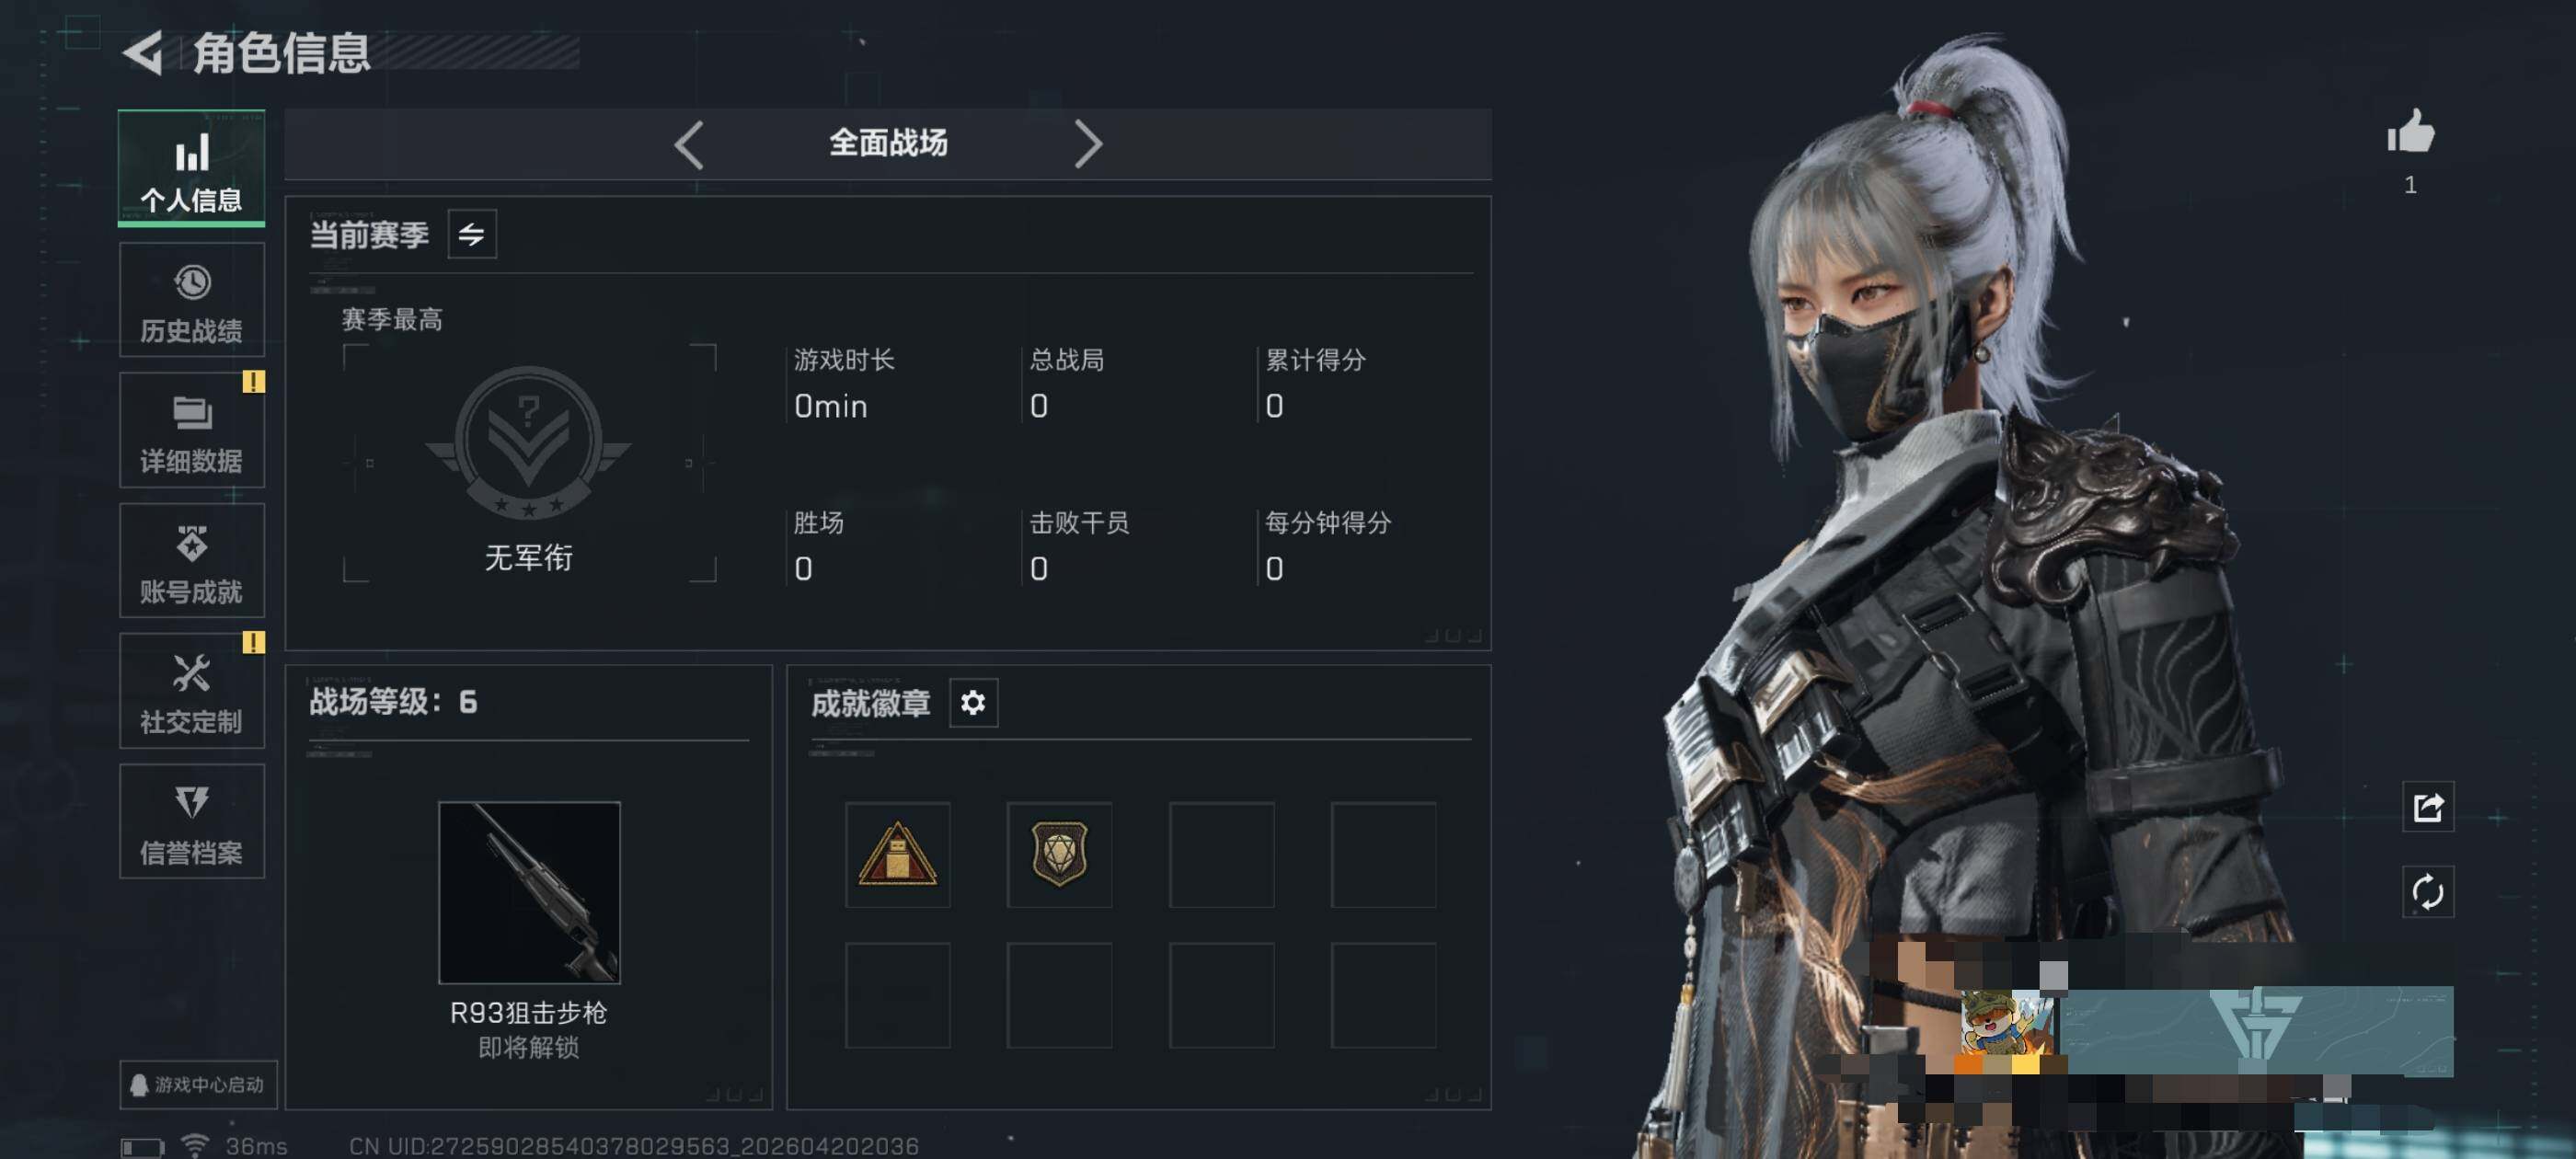Switch to next mode with right chevron

(x=1088, y=145)
